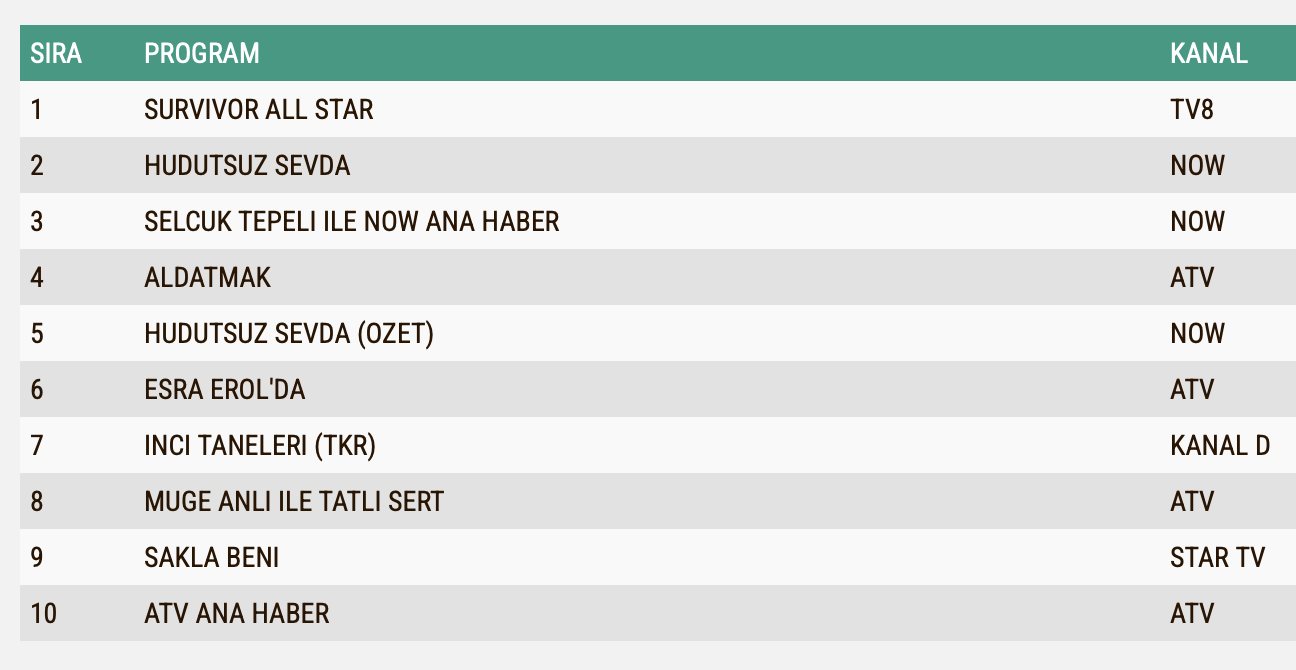Click the ESRA EROL'DA program name
The height and width of the screenshot is (670, 1296).
[x=224, y=389]
